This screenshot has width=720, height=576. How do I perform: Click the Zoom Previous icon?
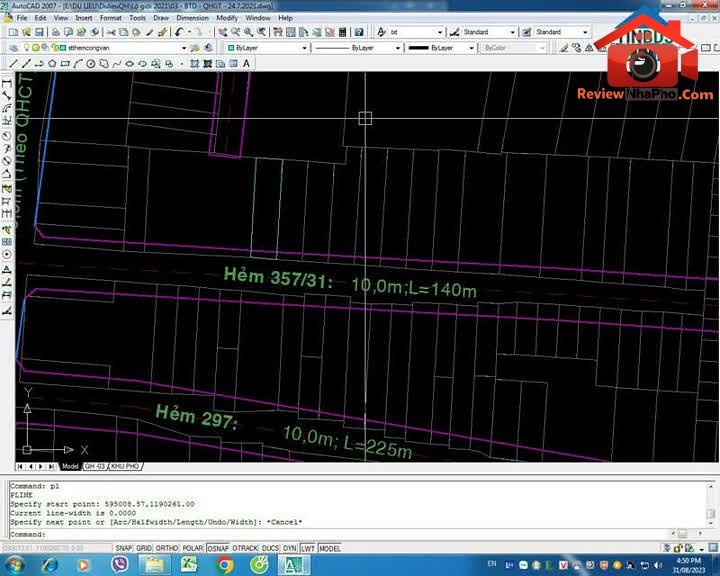(261, 32)
